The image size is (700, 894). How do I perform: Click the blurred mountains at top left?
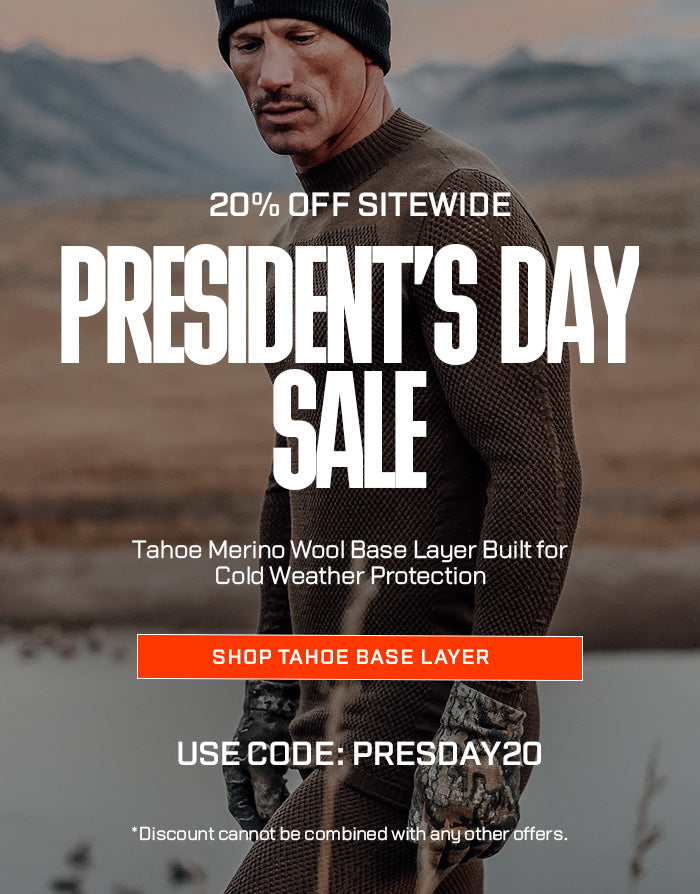click(x=114, y=114)
